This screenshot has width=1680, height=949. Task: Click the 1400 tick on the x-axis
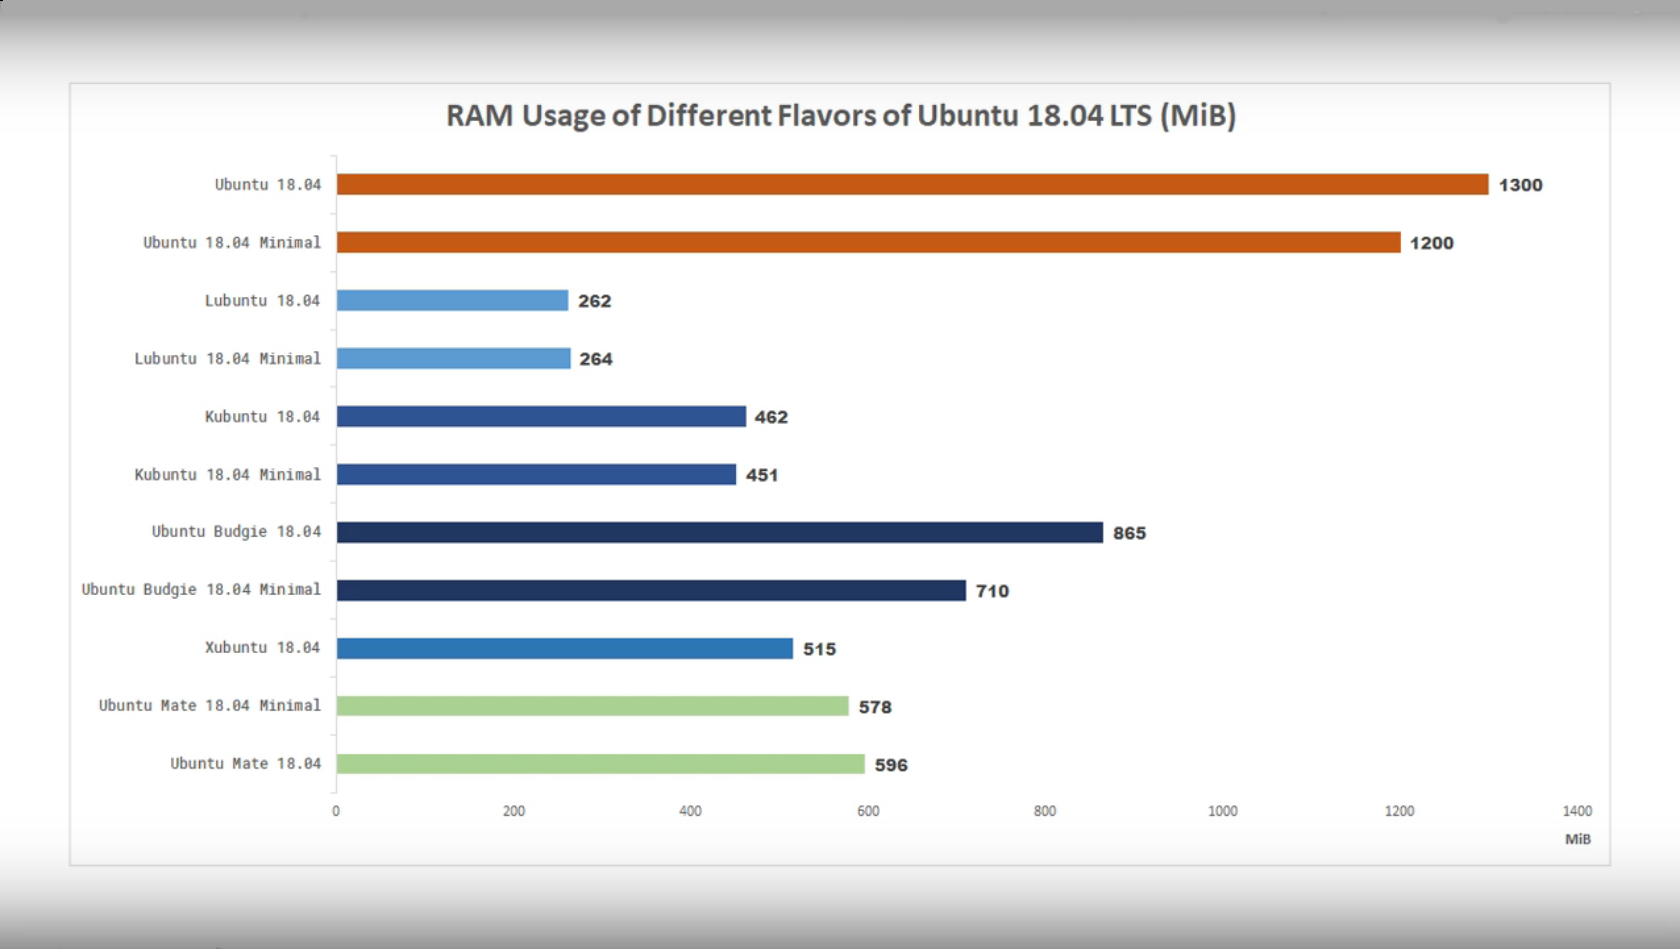pos(1577,811)
